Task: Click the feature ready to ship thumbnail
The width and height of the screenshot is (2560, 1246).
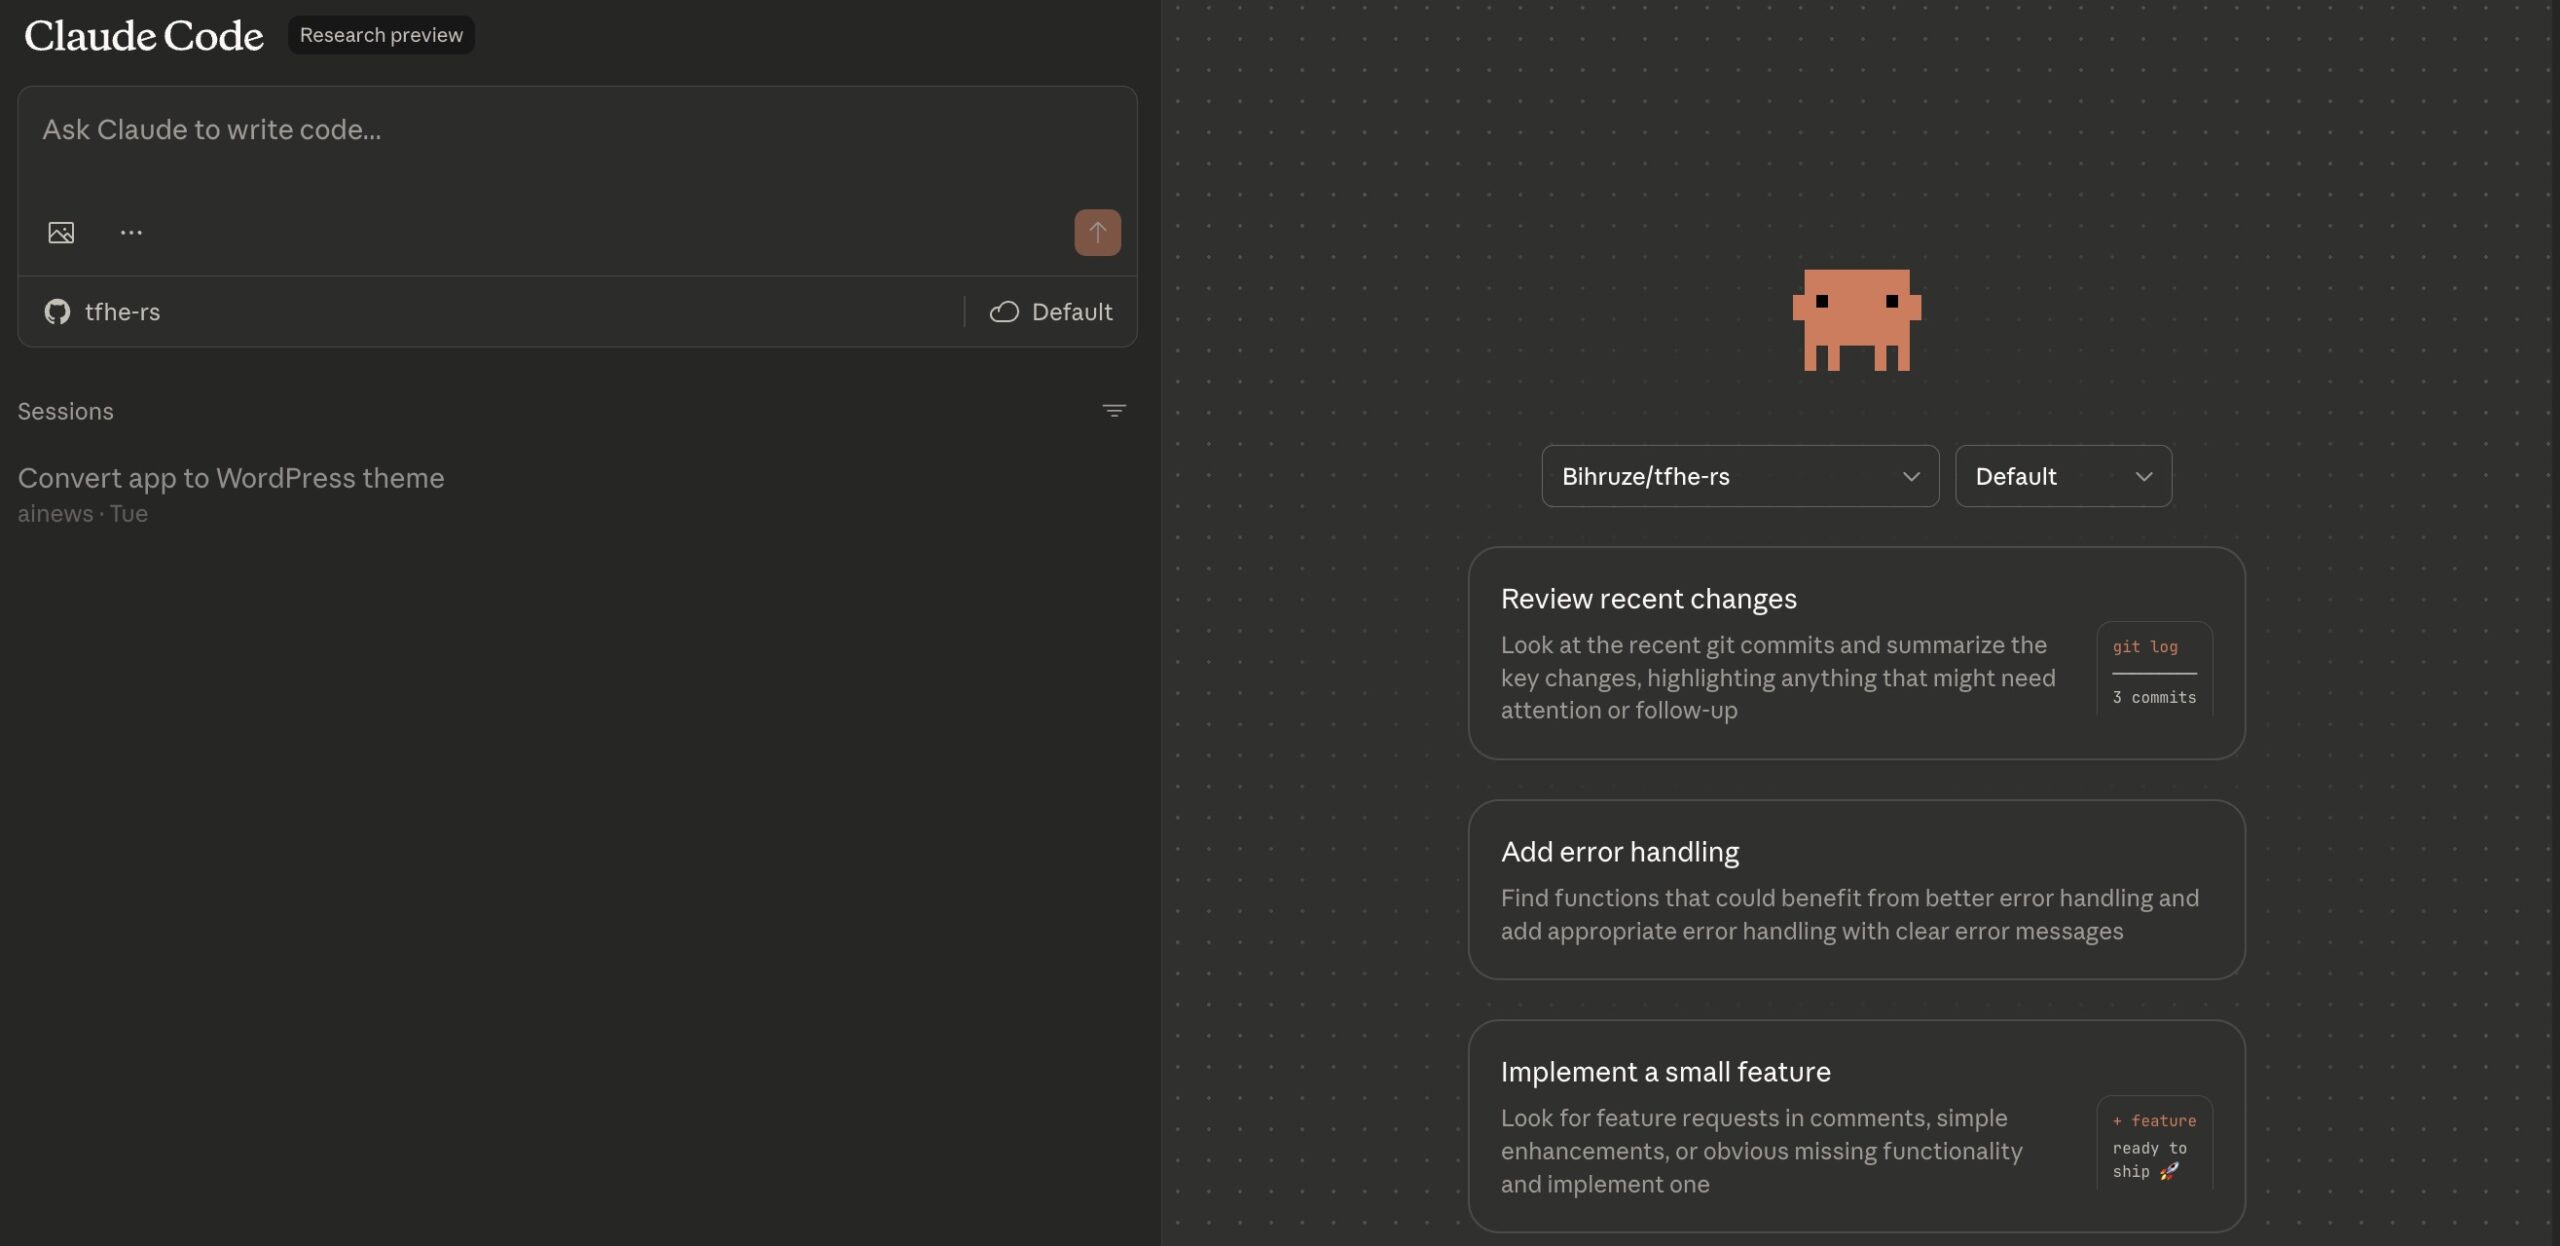Action: pyautogui.click(x=2154, y=1144)
